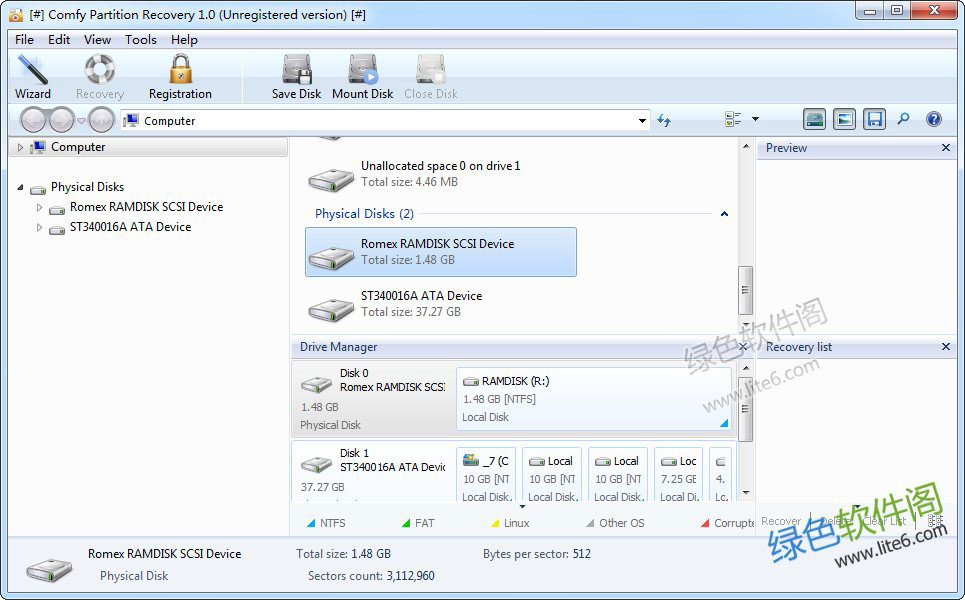Open the navigation history dropdown arrow

pos(81,121)
